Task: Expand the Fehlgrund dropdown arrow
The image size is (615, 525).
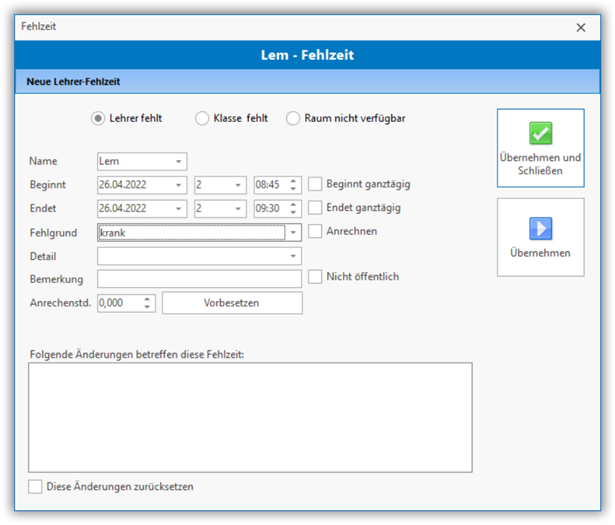Action: 293,233
